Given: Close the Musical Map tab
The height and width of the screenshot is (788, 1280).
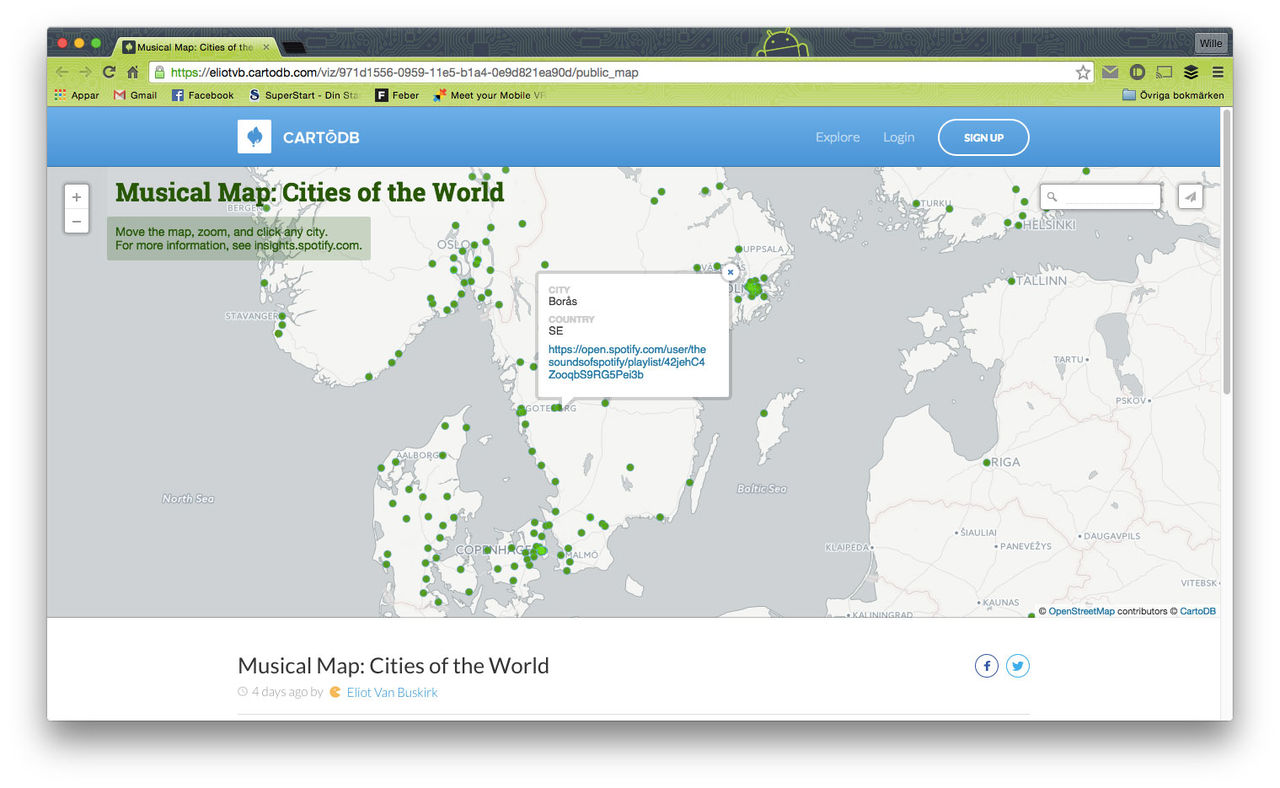Looking at the screenshot, I should 266,47.
